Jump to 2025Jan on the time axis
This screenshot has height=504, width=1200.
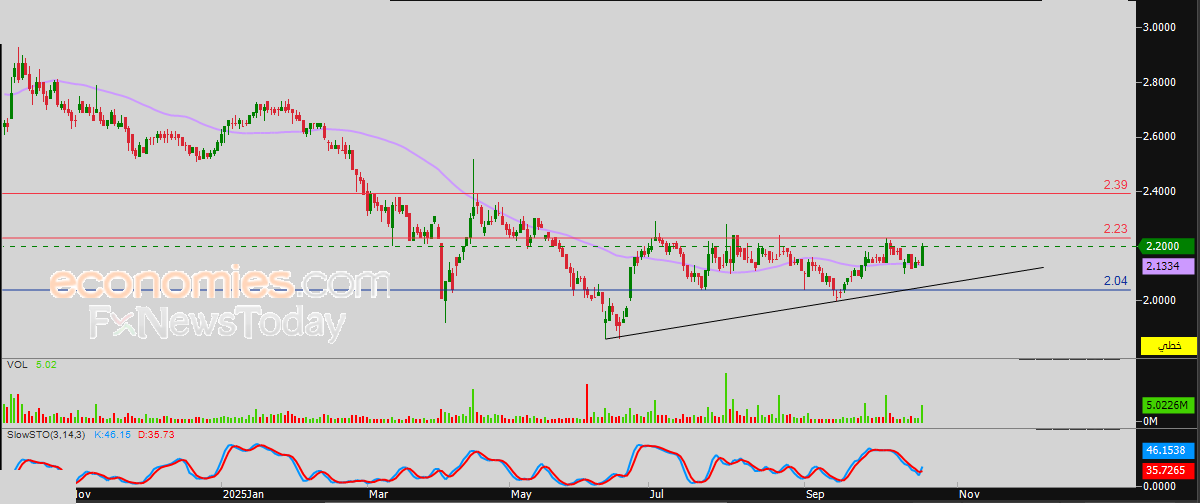coord(244,494)
